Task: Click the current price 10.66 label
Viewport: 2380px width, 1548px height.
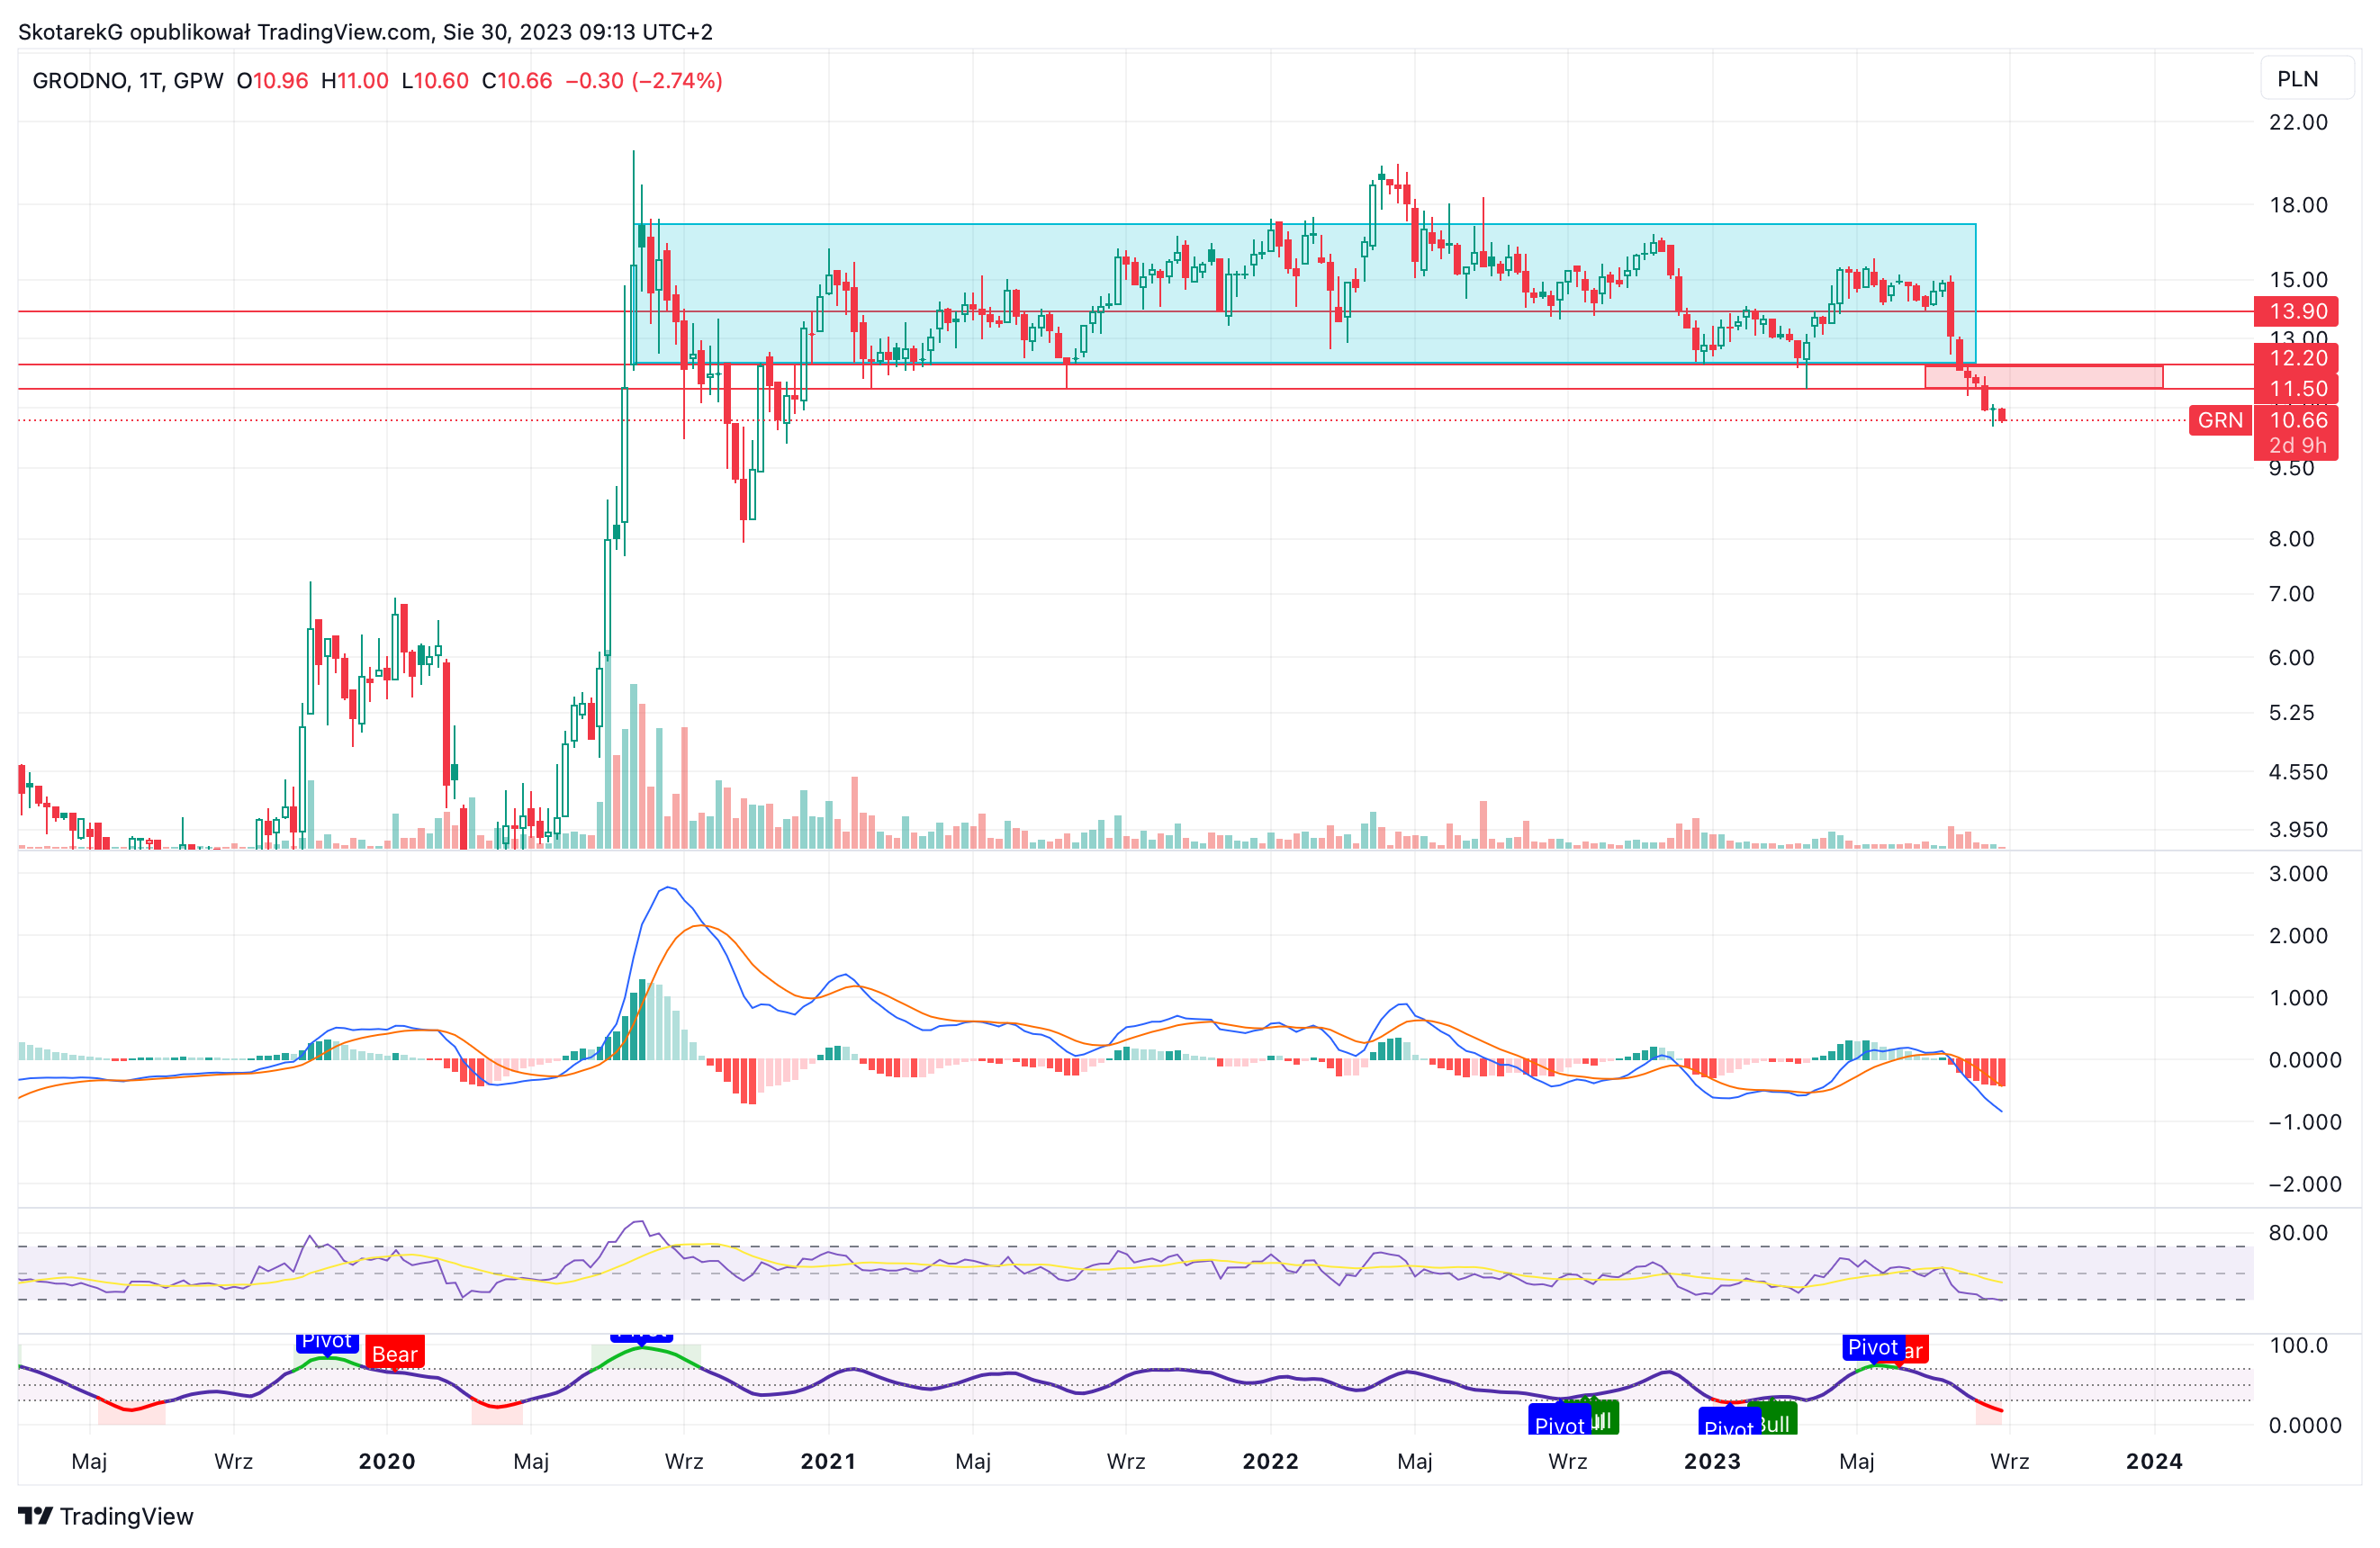Action: tap(2296, 420)
